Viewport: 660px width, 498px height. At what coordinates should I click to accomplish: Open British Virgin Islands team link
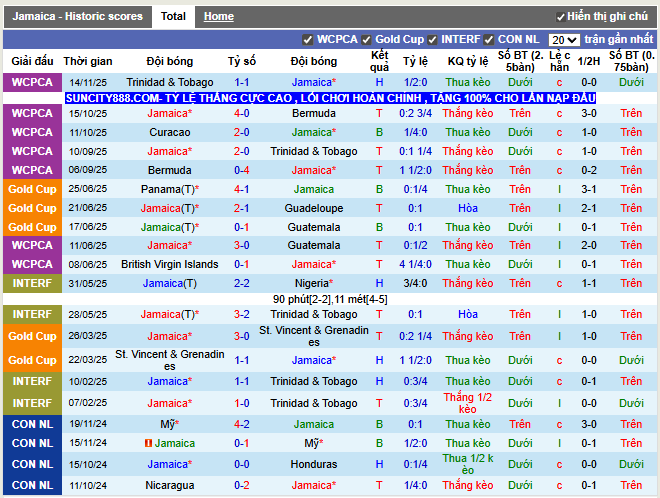click(x=170, y=264)
